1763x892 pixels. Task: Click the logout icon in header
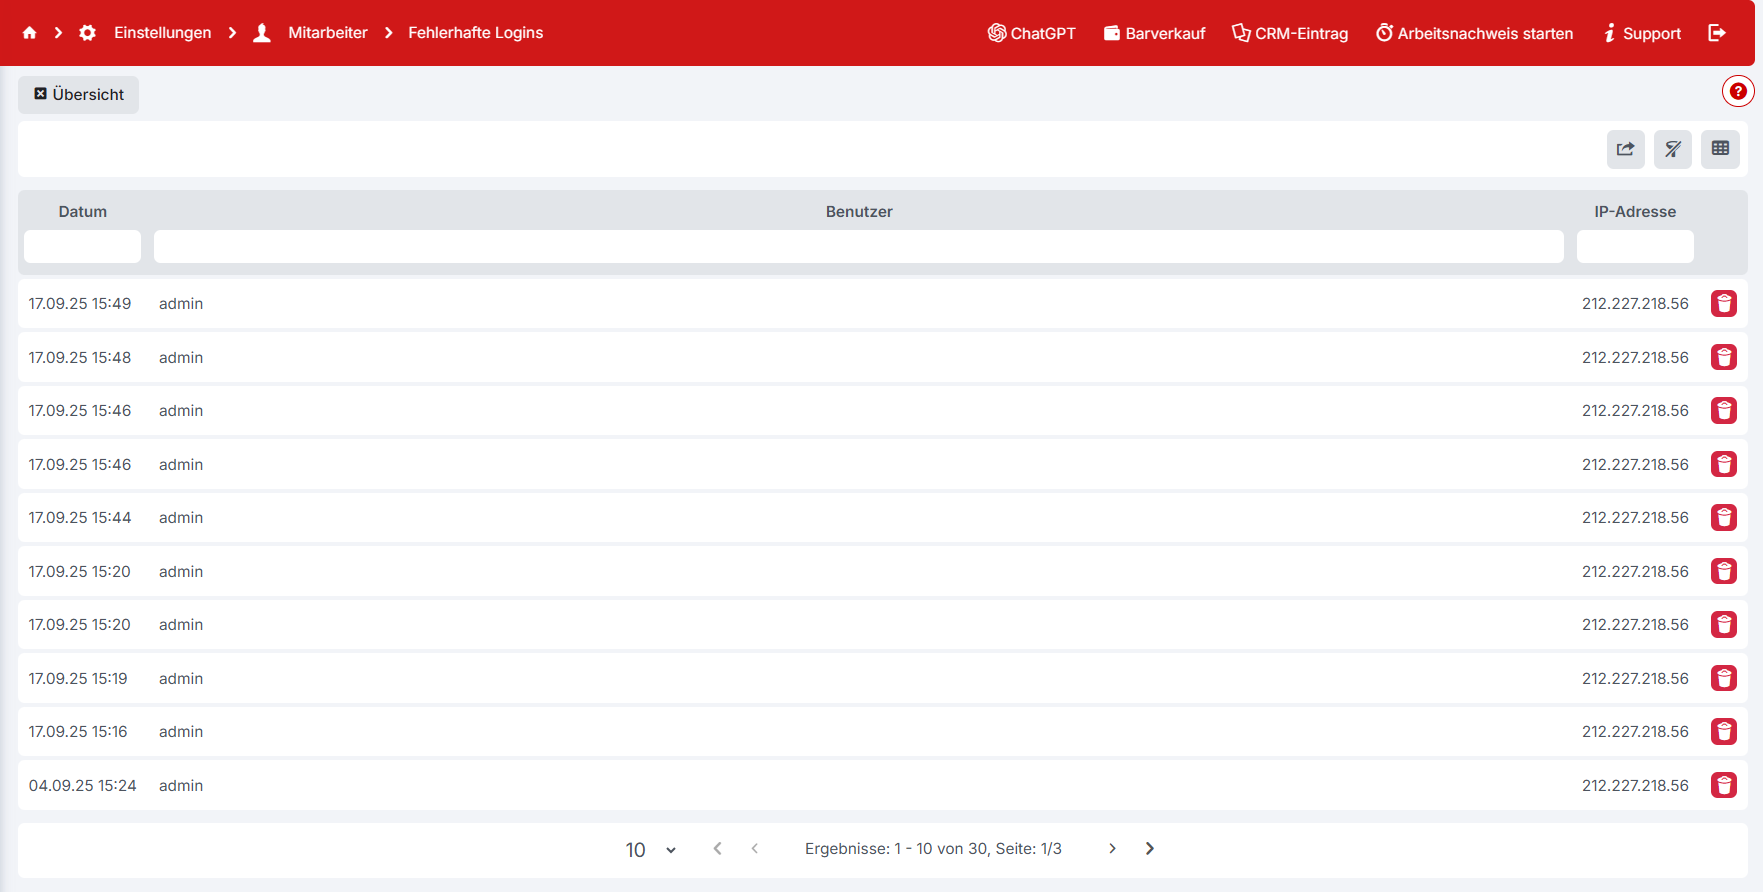tap(1717, 33)
